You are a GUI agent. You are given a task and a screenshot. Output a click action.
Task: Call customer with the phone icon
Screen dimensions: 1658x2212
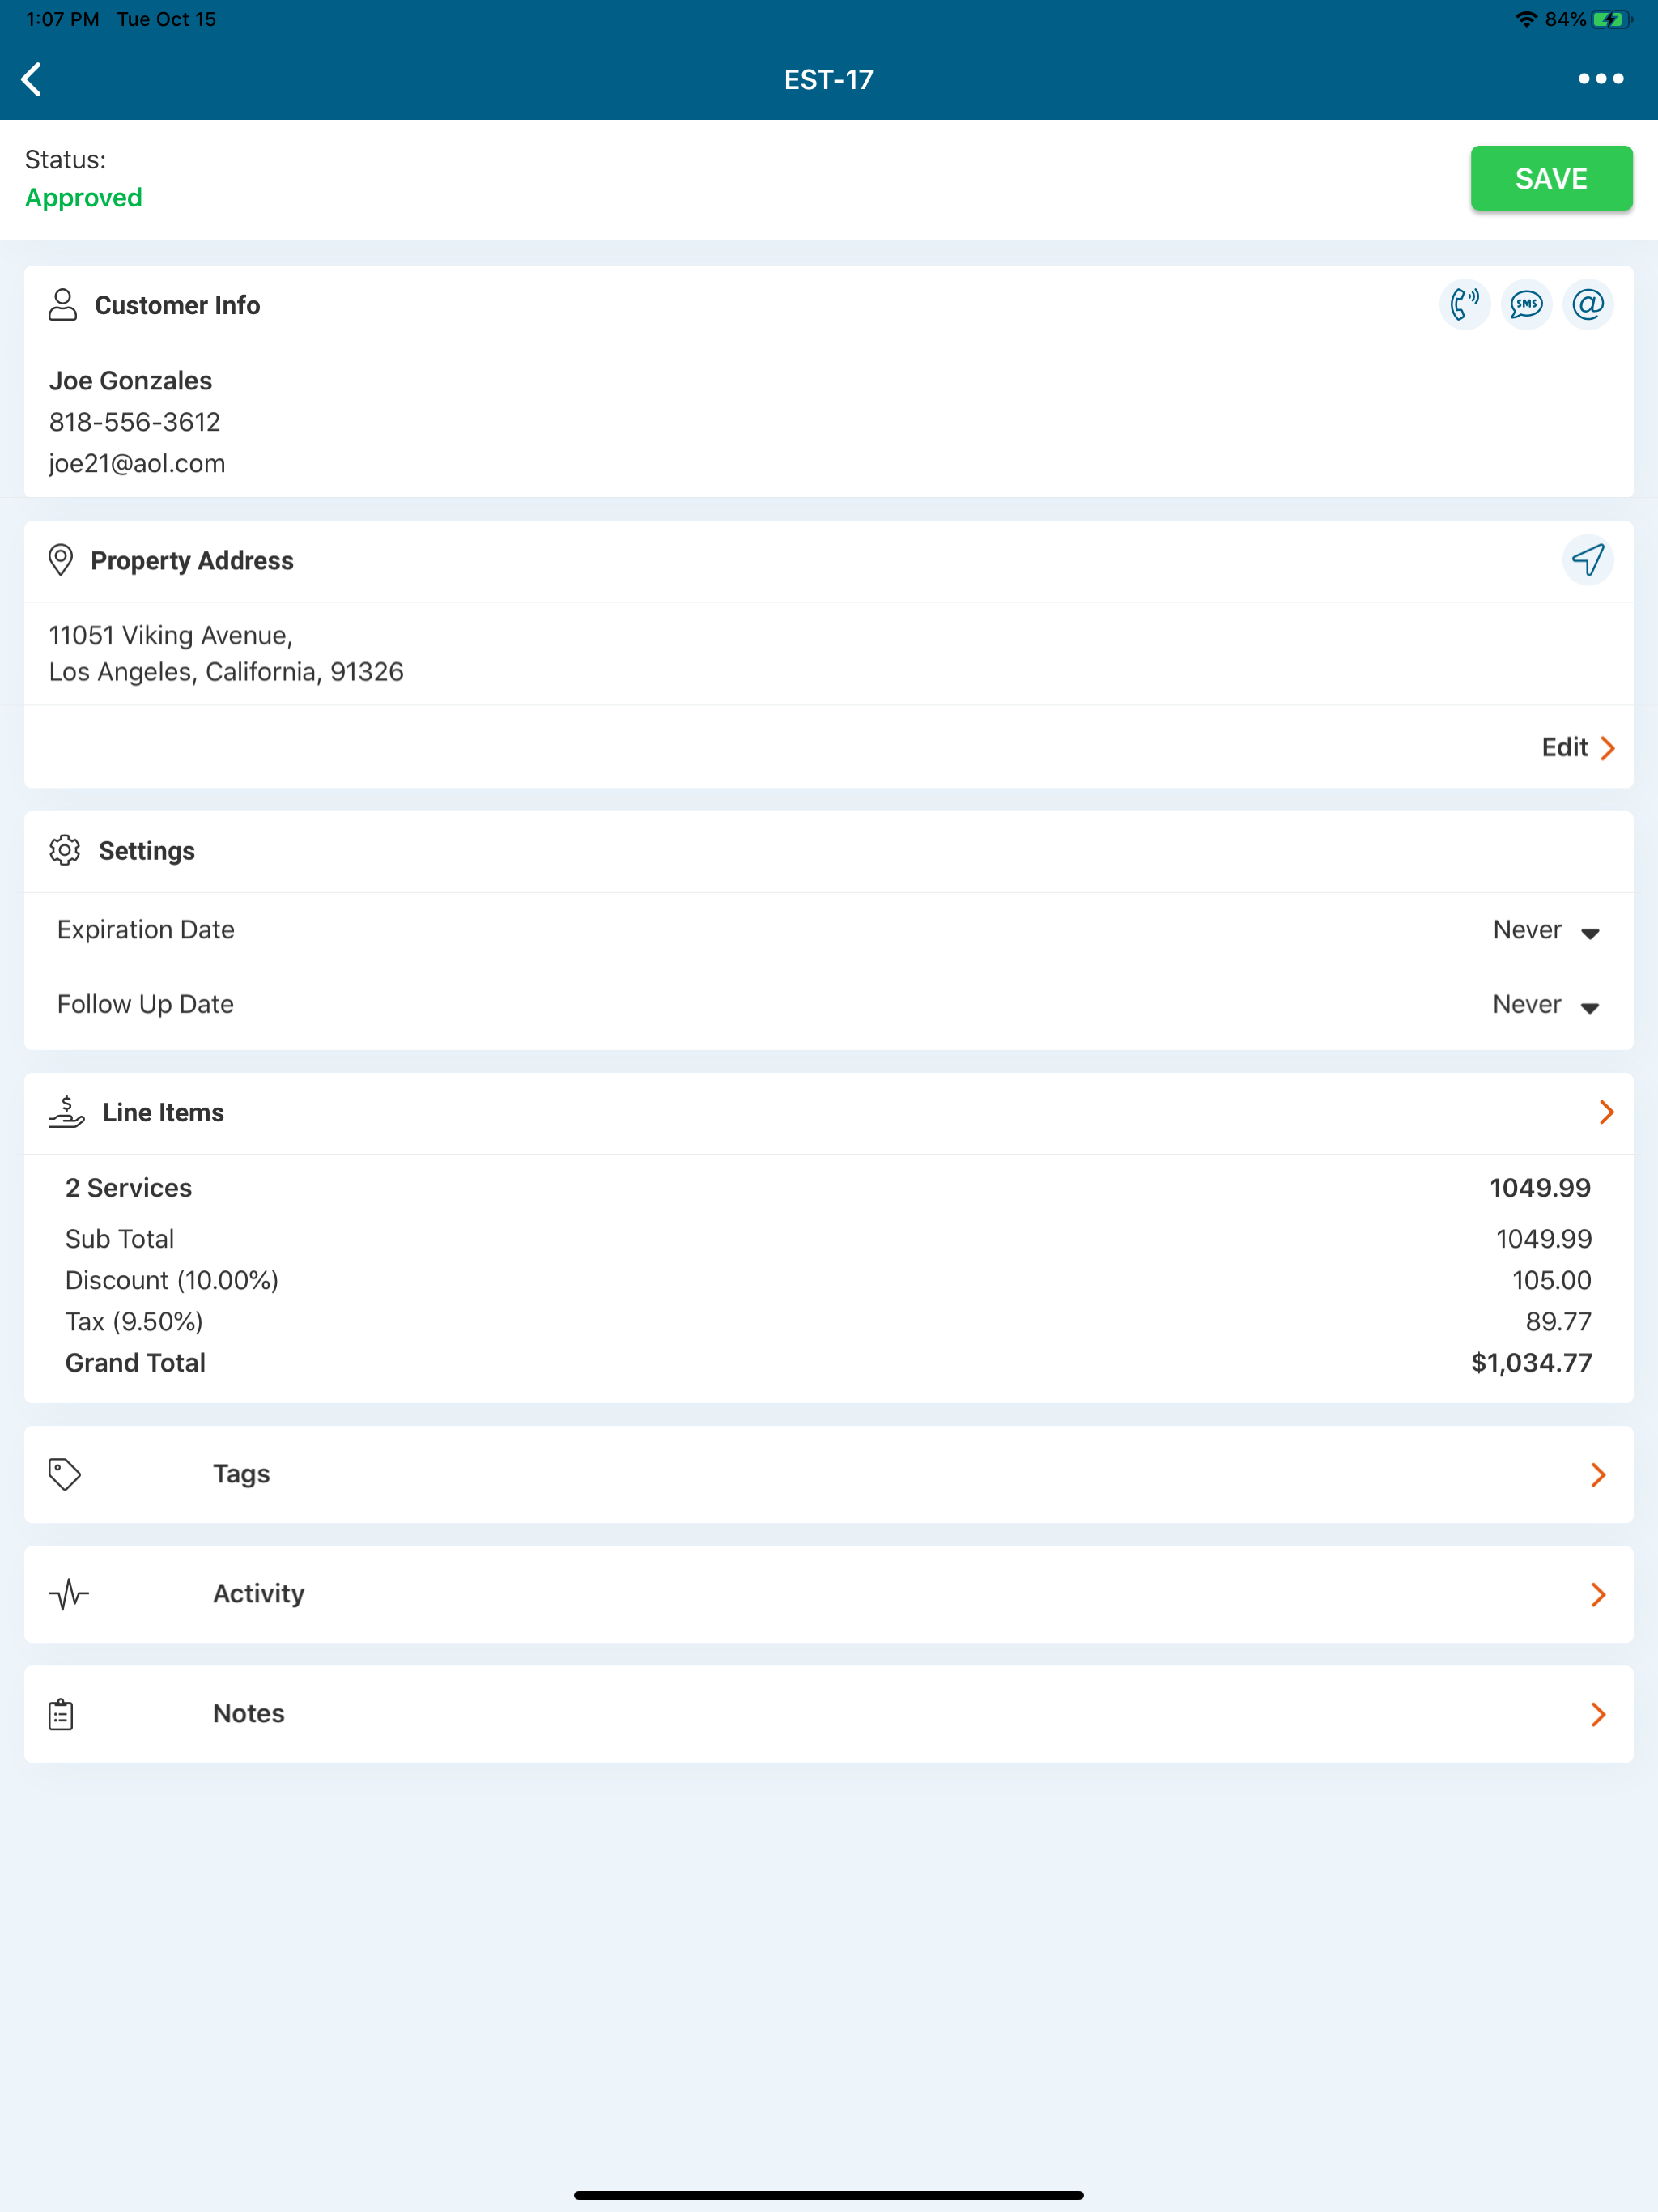point(1465,304)
